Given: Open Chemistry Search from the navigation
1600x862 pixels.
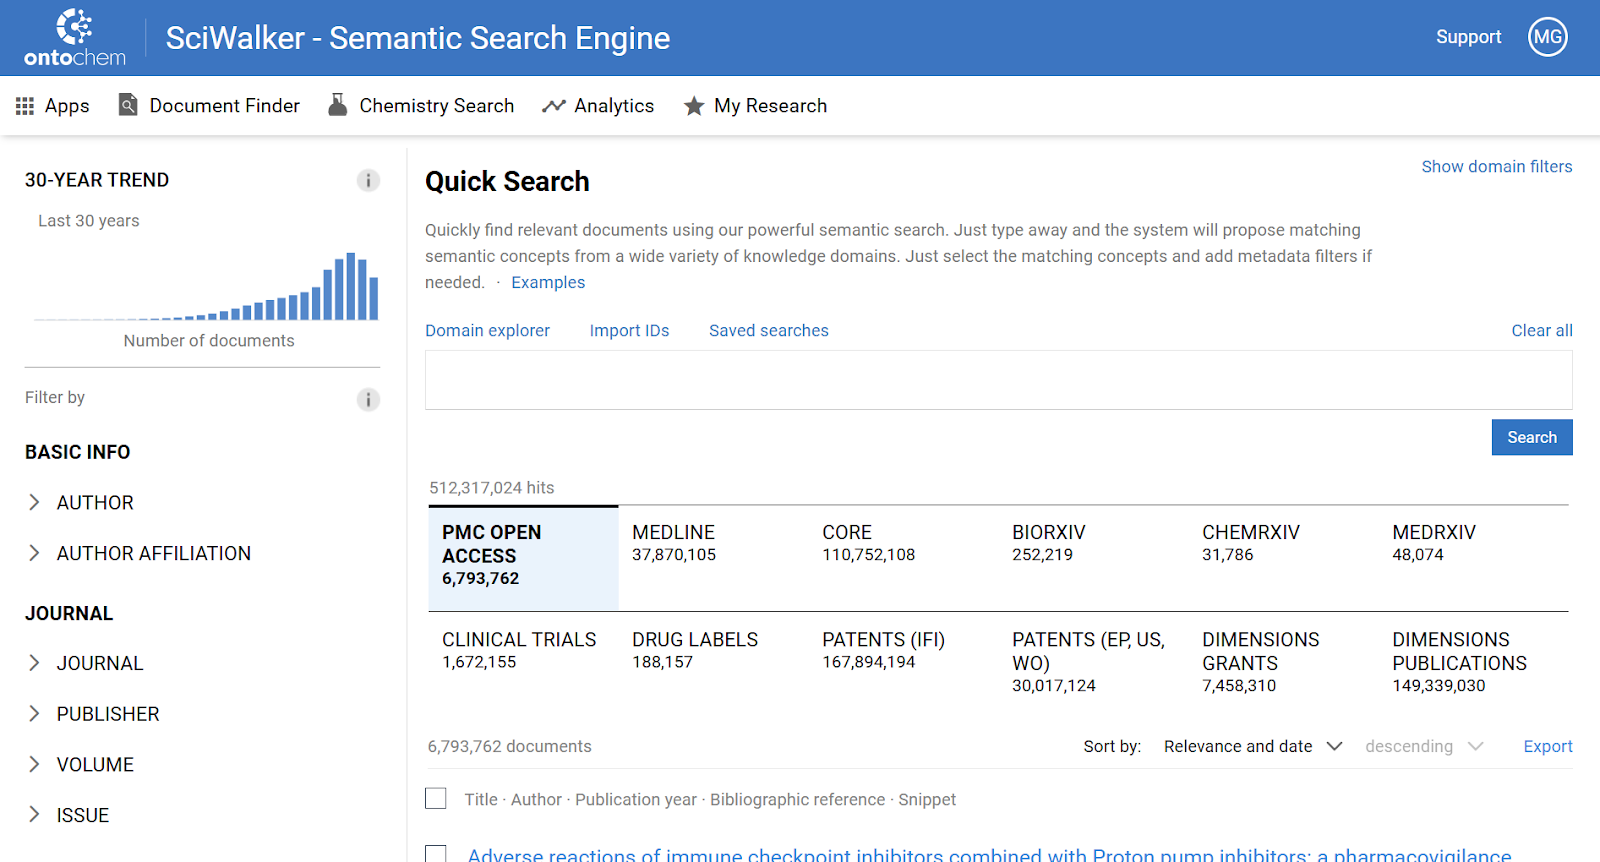Looking at the screenshot, I should point(421,106).
